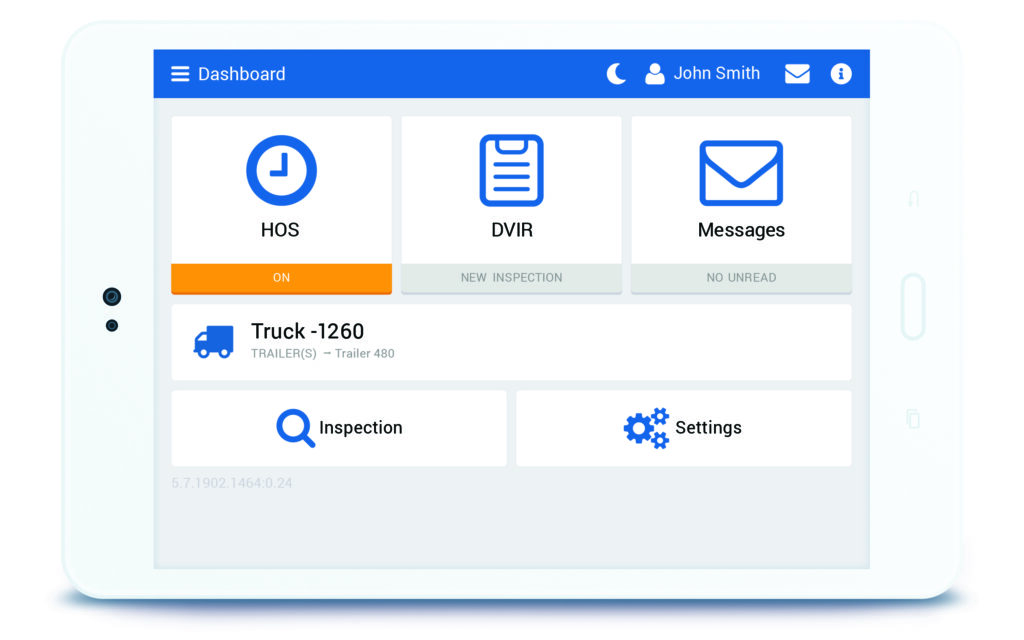
Task: Open John Smith driver name
Action: pyautogui.click(x=716, y=73)
